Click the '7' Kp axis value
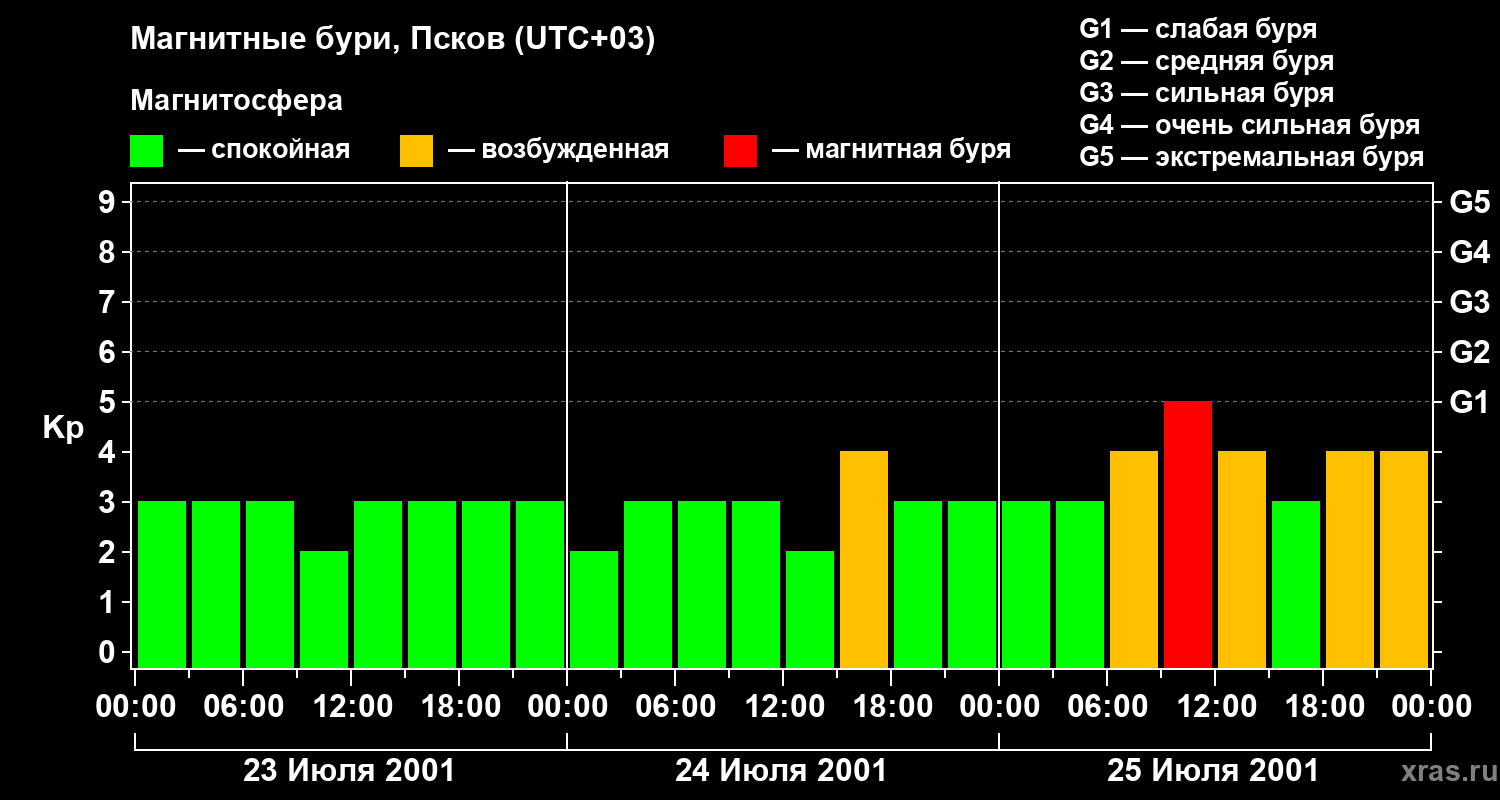Viewport: 1500px width, 800px height. point(109,302)
